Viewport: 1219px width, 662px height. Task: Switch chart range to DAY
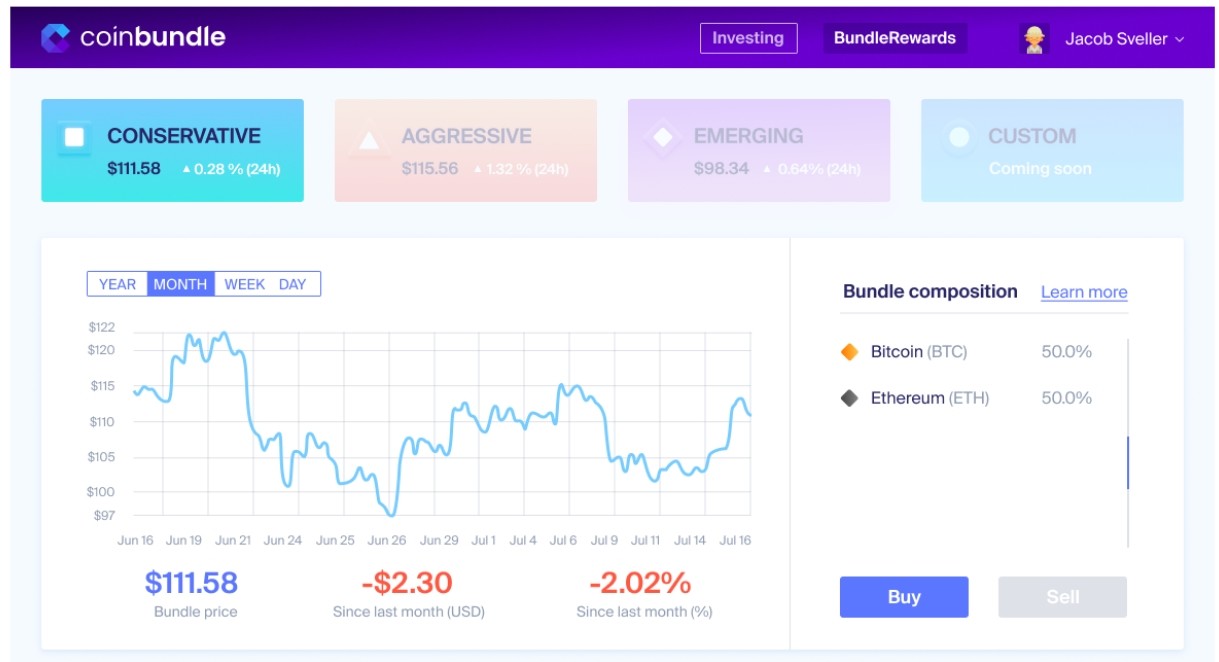292,284
